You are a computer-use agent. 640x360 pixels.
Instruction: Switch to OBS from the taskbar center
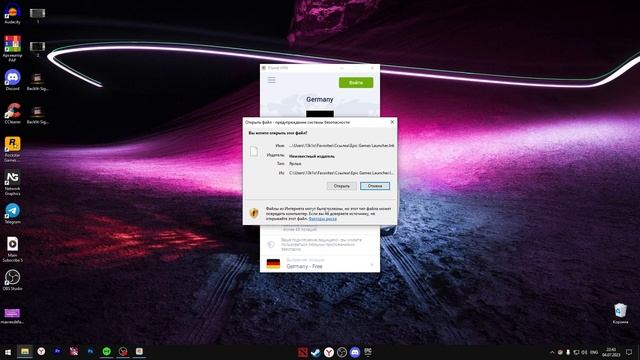342,352
